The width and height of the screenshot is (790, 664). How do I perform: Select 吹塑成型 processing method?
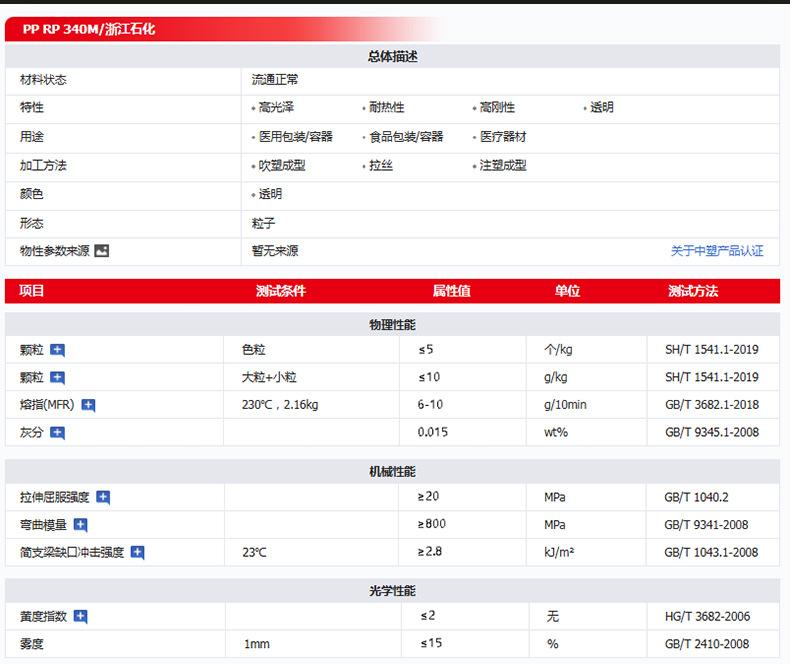[x=282, y=165]
